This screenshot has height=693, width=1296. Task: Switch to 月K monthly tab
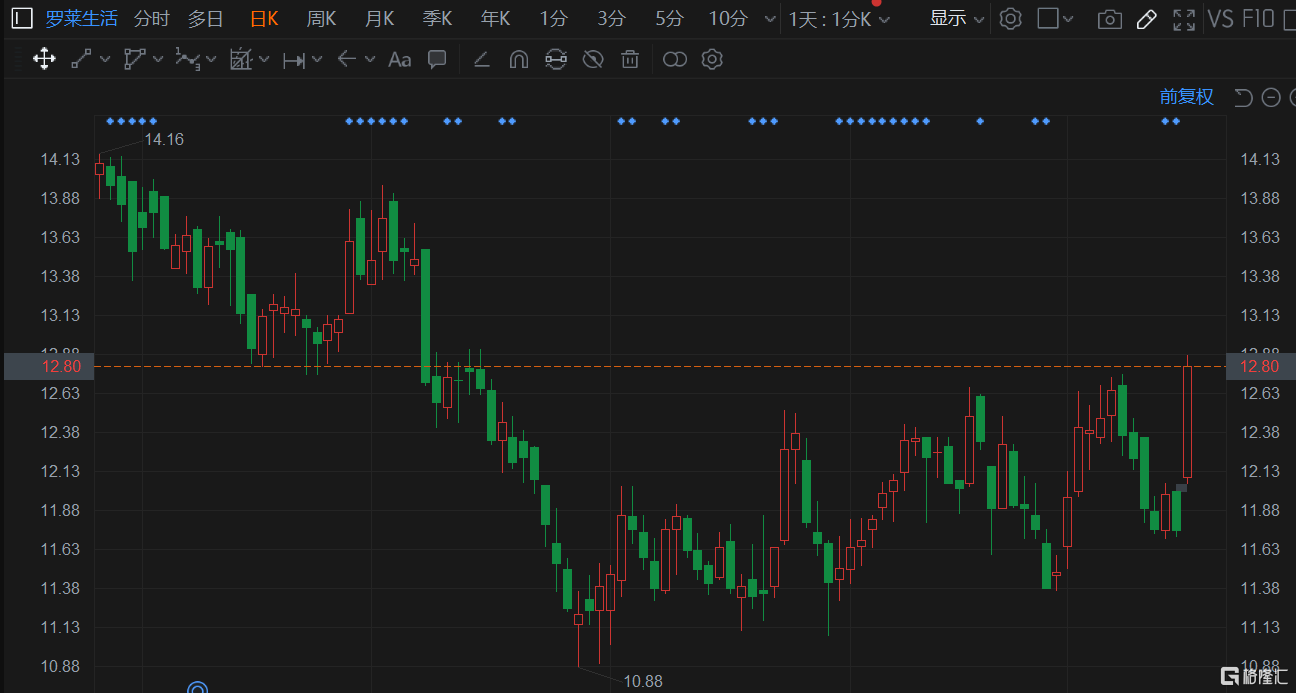(380, 19)
